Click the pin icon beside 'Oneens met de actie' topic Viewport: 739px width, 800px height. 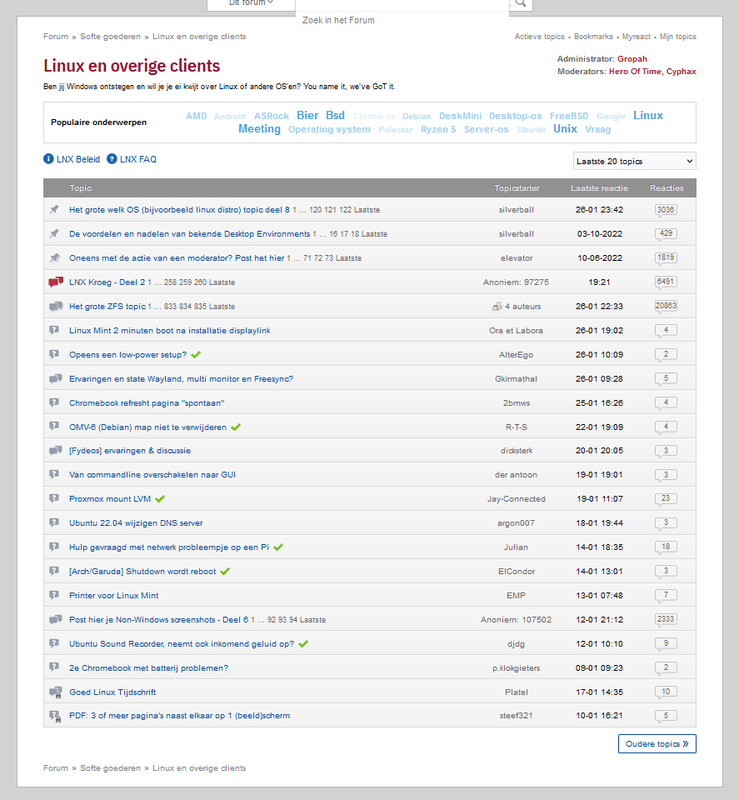click(54, 258)
